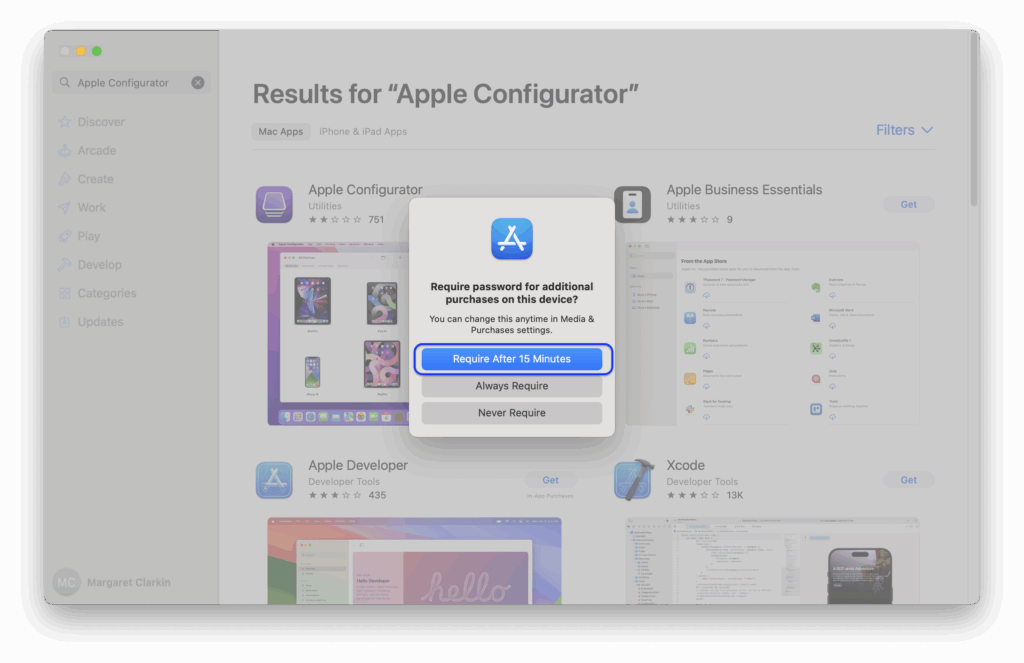Click the green zoom window button
1024x663 pixels.
[97, 51]
